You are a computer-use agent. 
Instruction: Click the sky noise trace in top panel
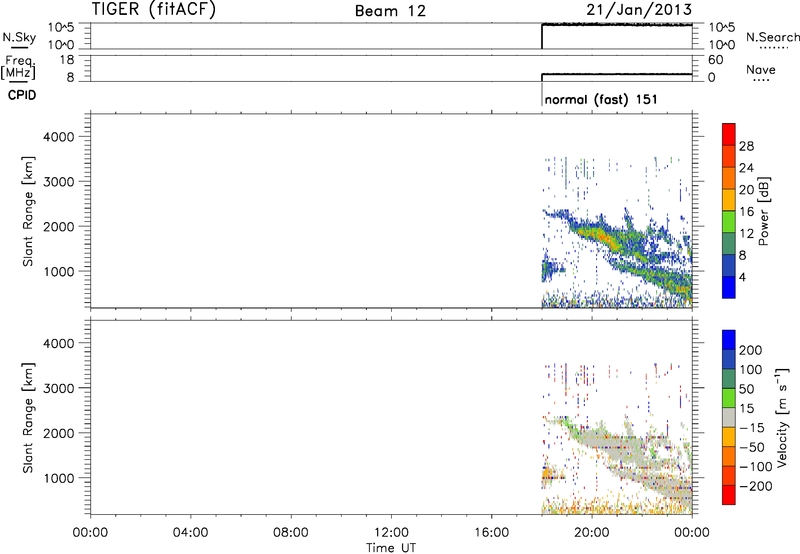click(x=616, y=24)
